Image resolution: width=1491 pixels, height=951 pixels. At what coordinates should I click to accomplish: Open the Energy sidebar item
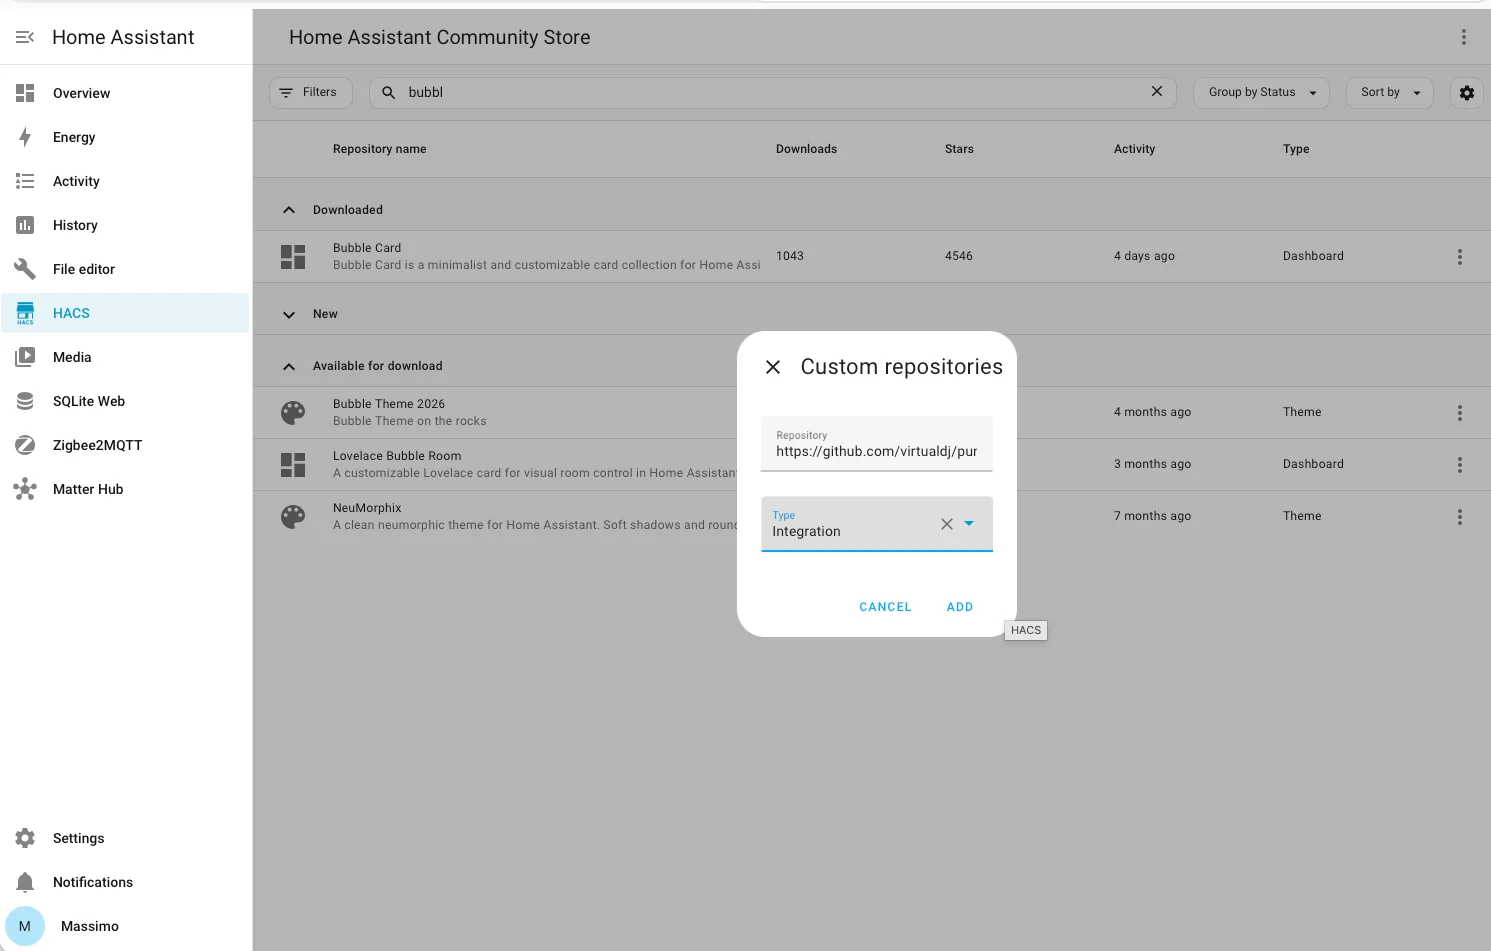125,137
